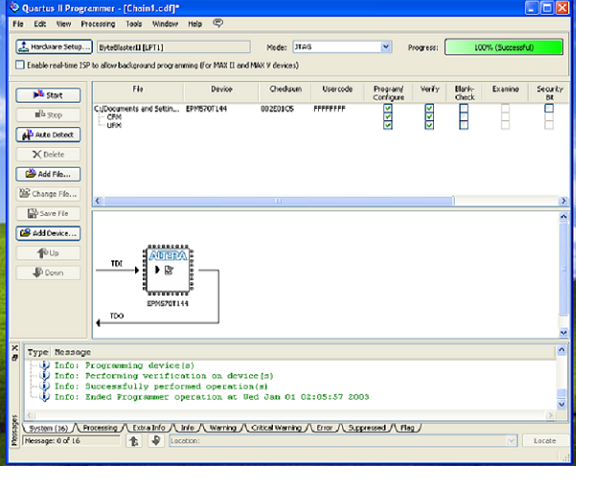The height and width of the screenshot is (480, 613).
Task: Switch to the Error messages tab
Action: click(x=324, y=428)
